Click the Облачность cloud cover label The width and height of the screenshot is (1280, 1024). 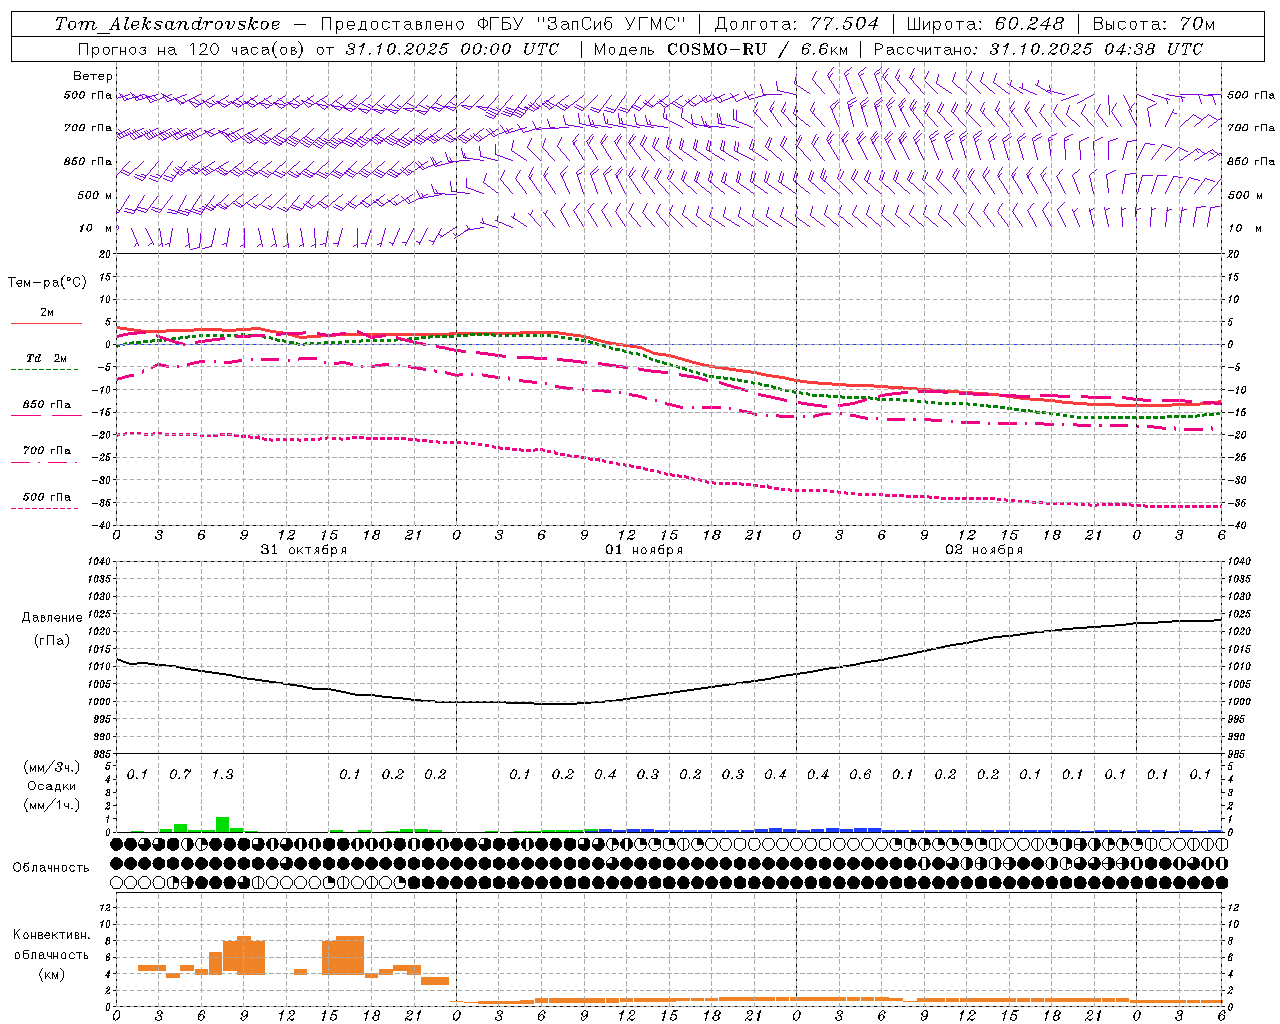(51, 868)
